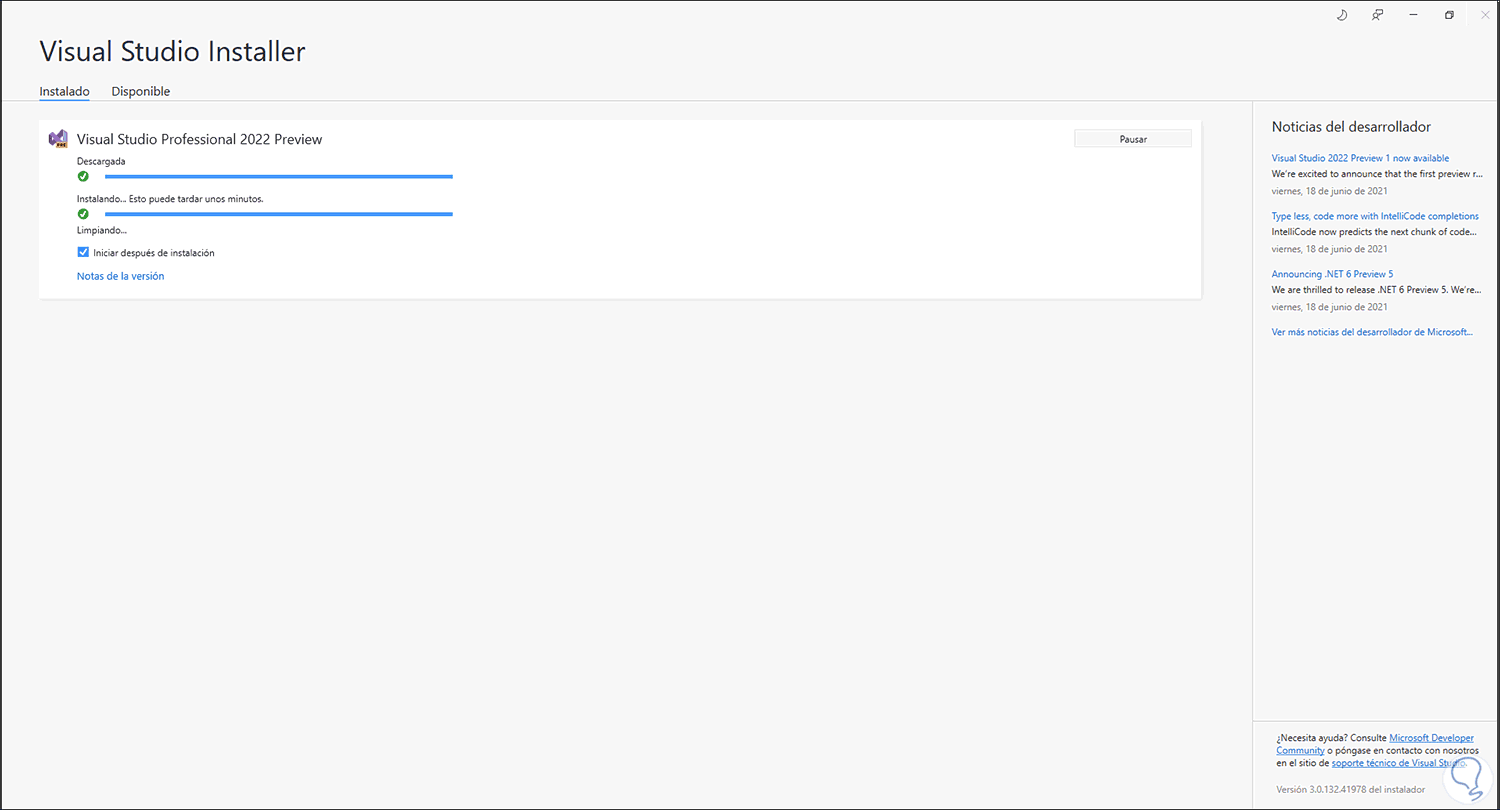Viewport: 1500px width, 810px height.
Task: Click the Descargada download progress bar
Action: pyautogui.click(x=278, y=176)
